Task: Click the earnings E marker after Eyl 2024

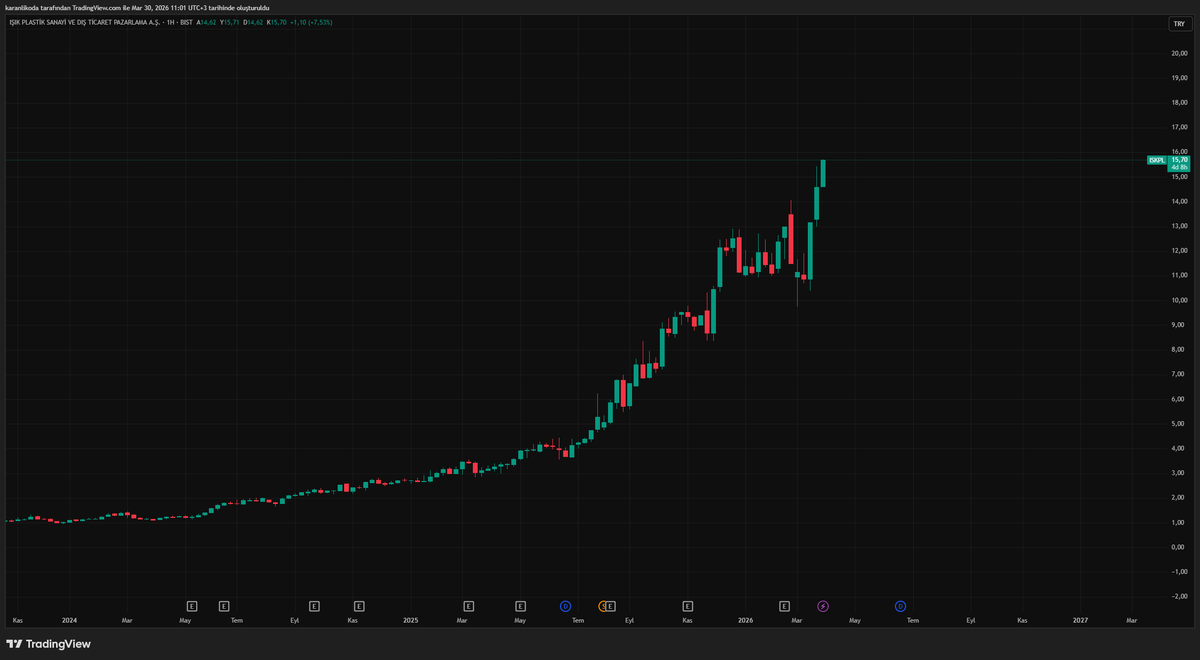Action: tap(313, 606)
